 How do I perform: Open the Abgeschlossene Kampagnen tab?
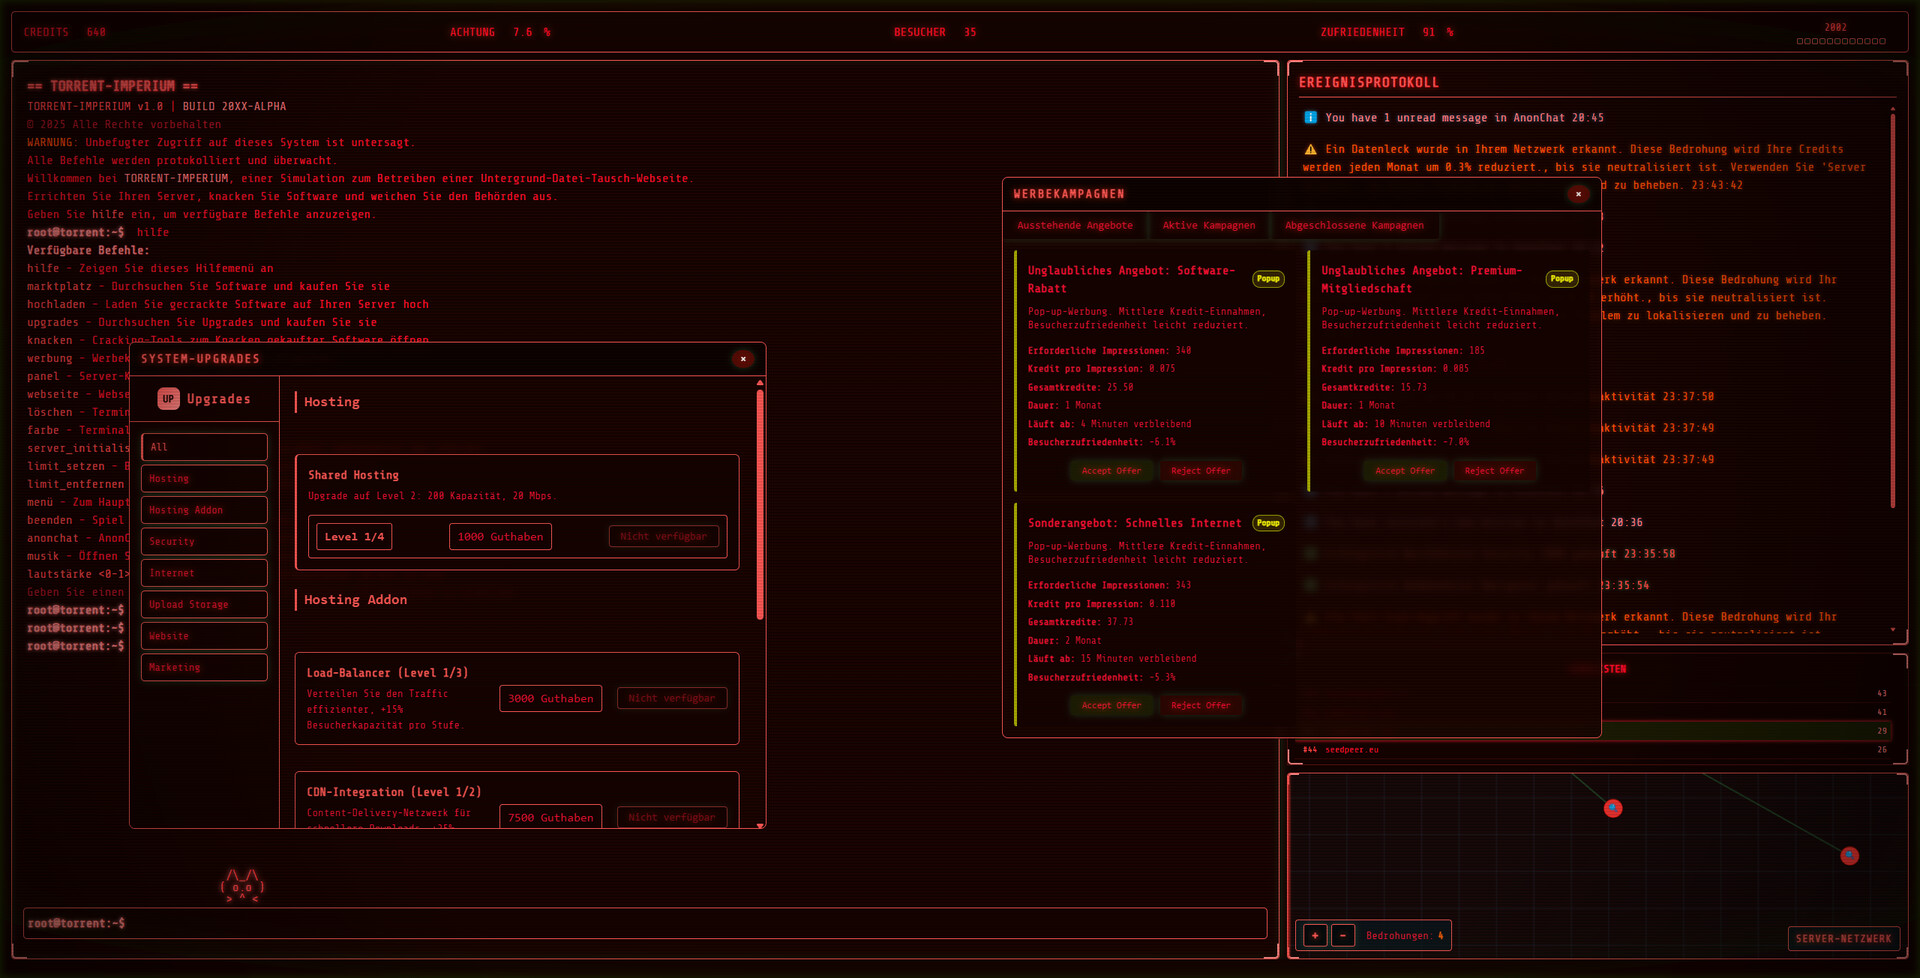(x=1354, y=226)
